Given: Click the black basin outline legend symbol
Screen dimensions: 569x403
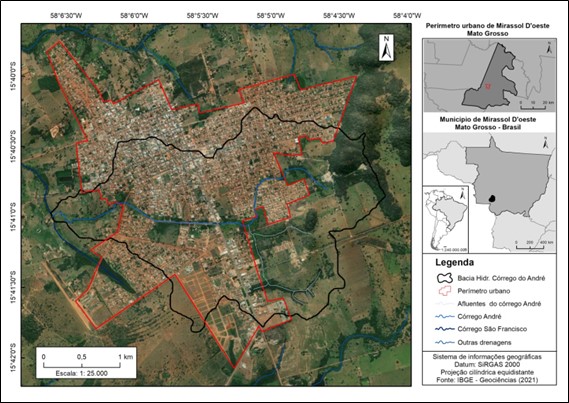Looking at the screenshot, I should click(x=445, y=278).
